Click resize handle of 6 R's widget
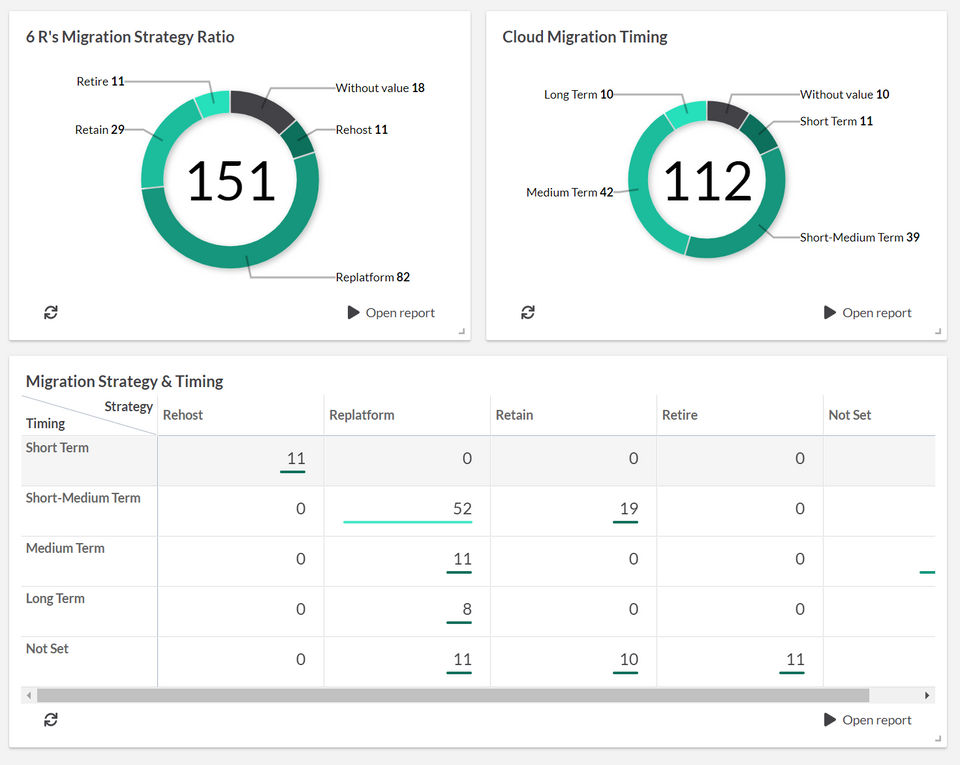The image size is (960, 765). 462,332
